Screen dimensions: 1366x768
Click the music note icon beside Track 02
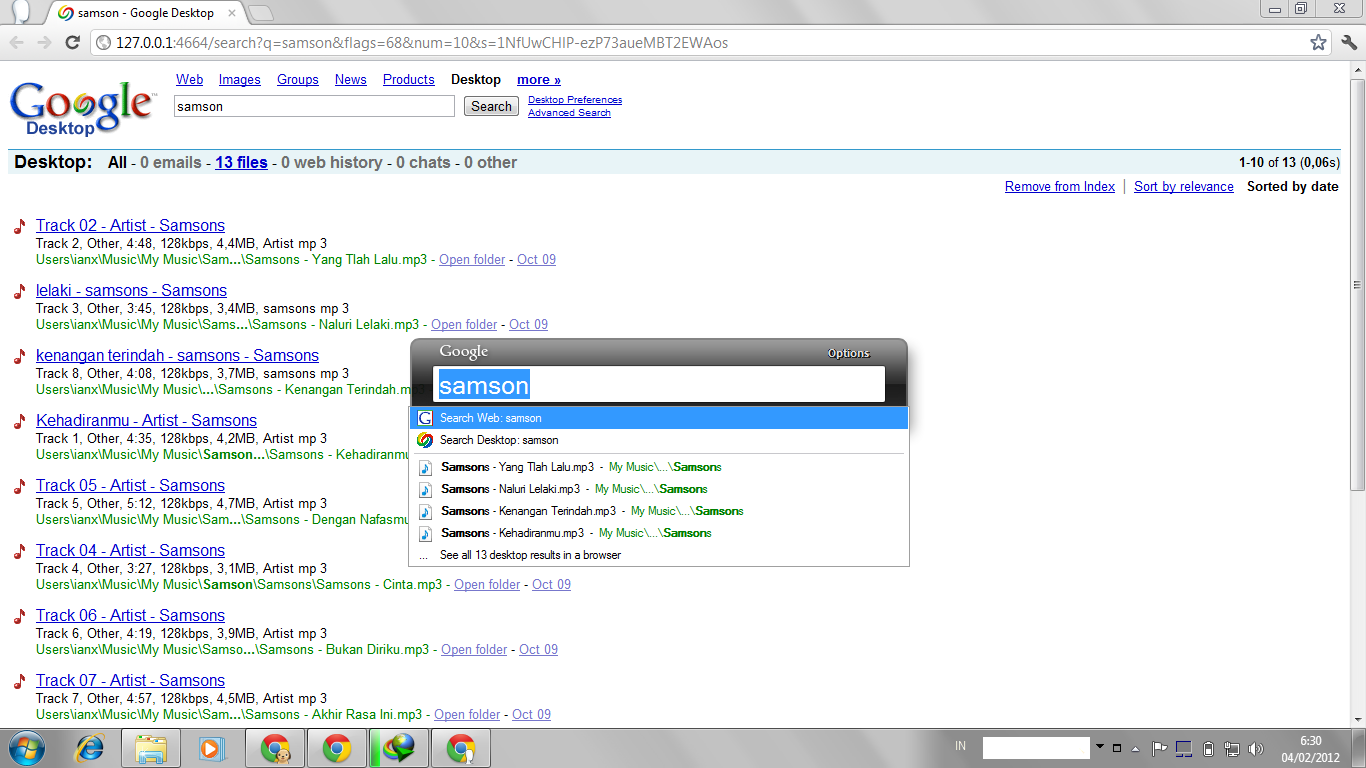pos(19,226)
